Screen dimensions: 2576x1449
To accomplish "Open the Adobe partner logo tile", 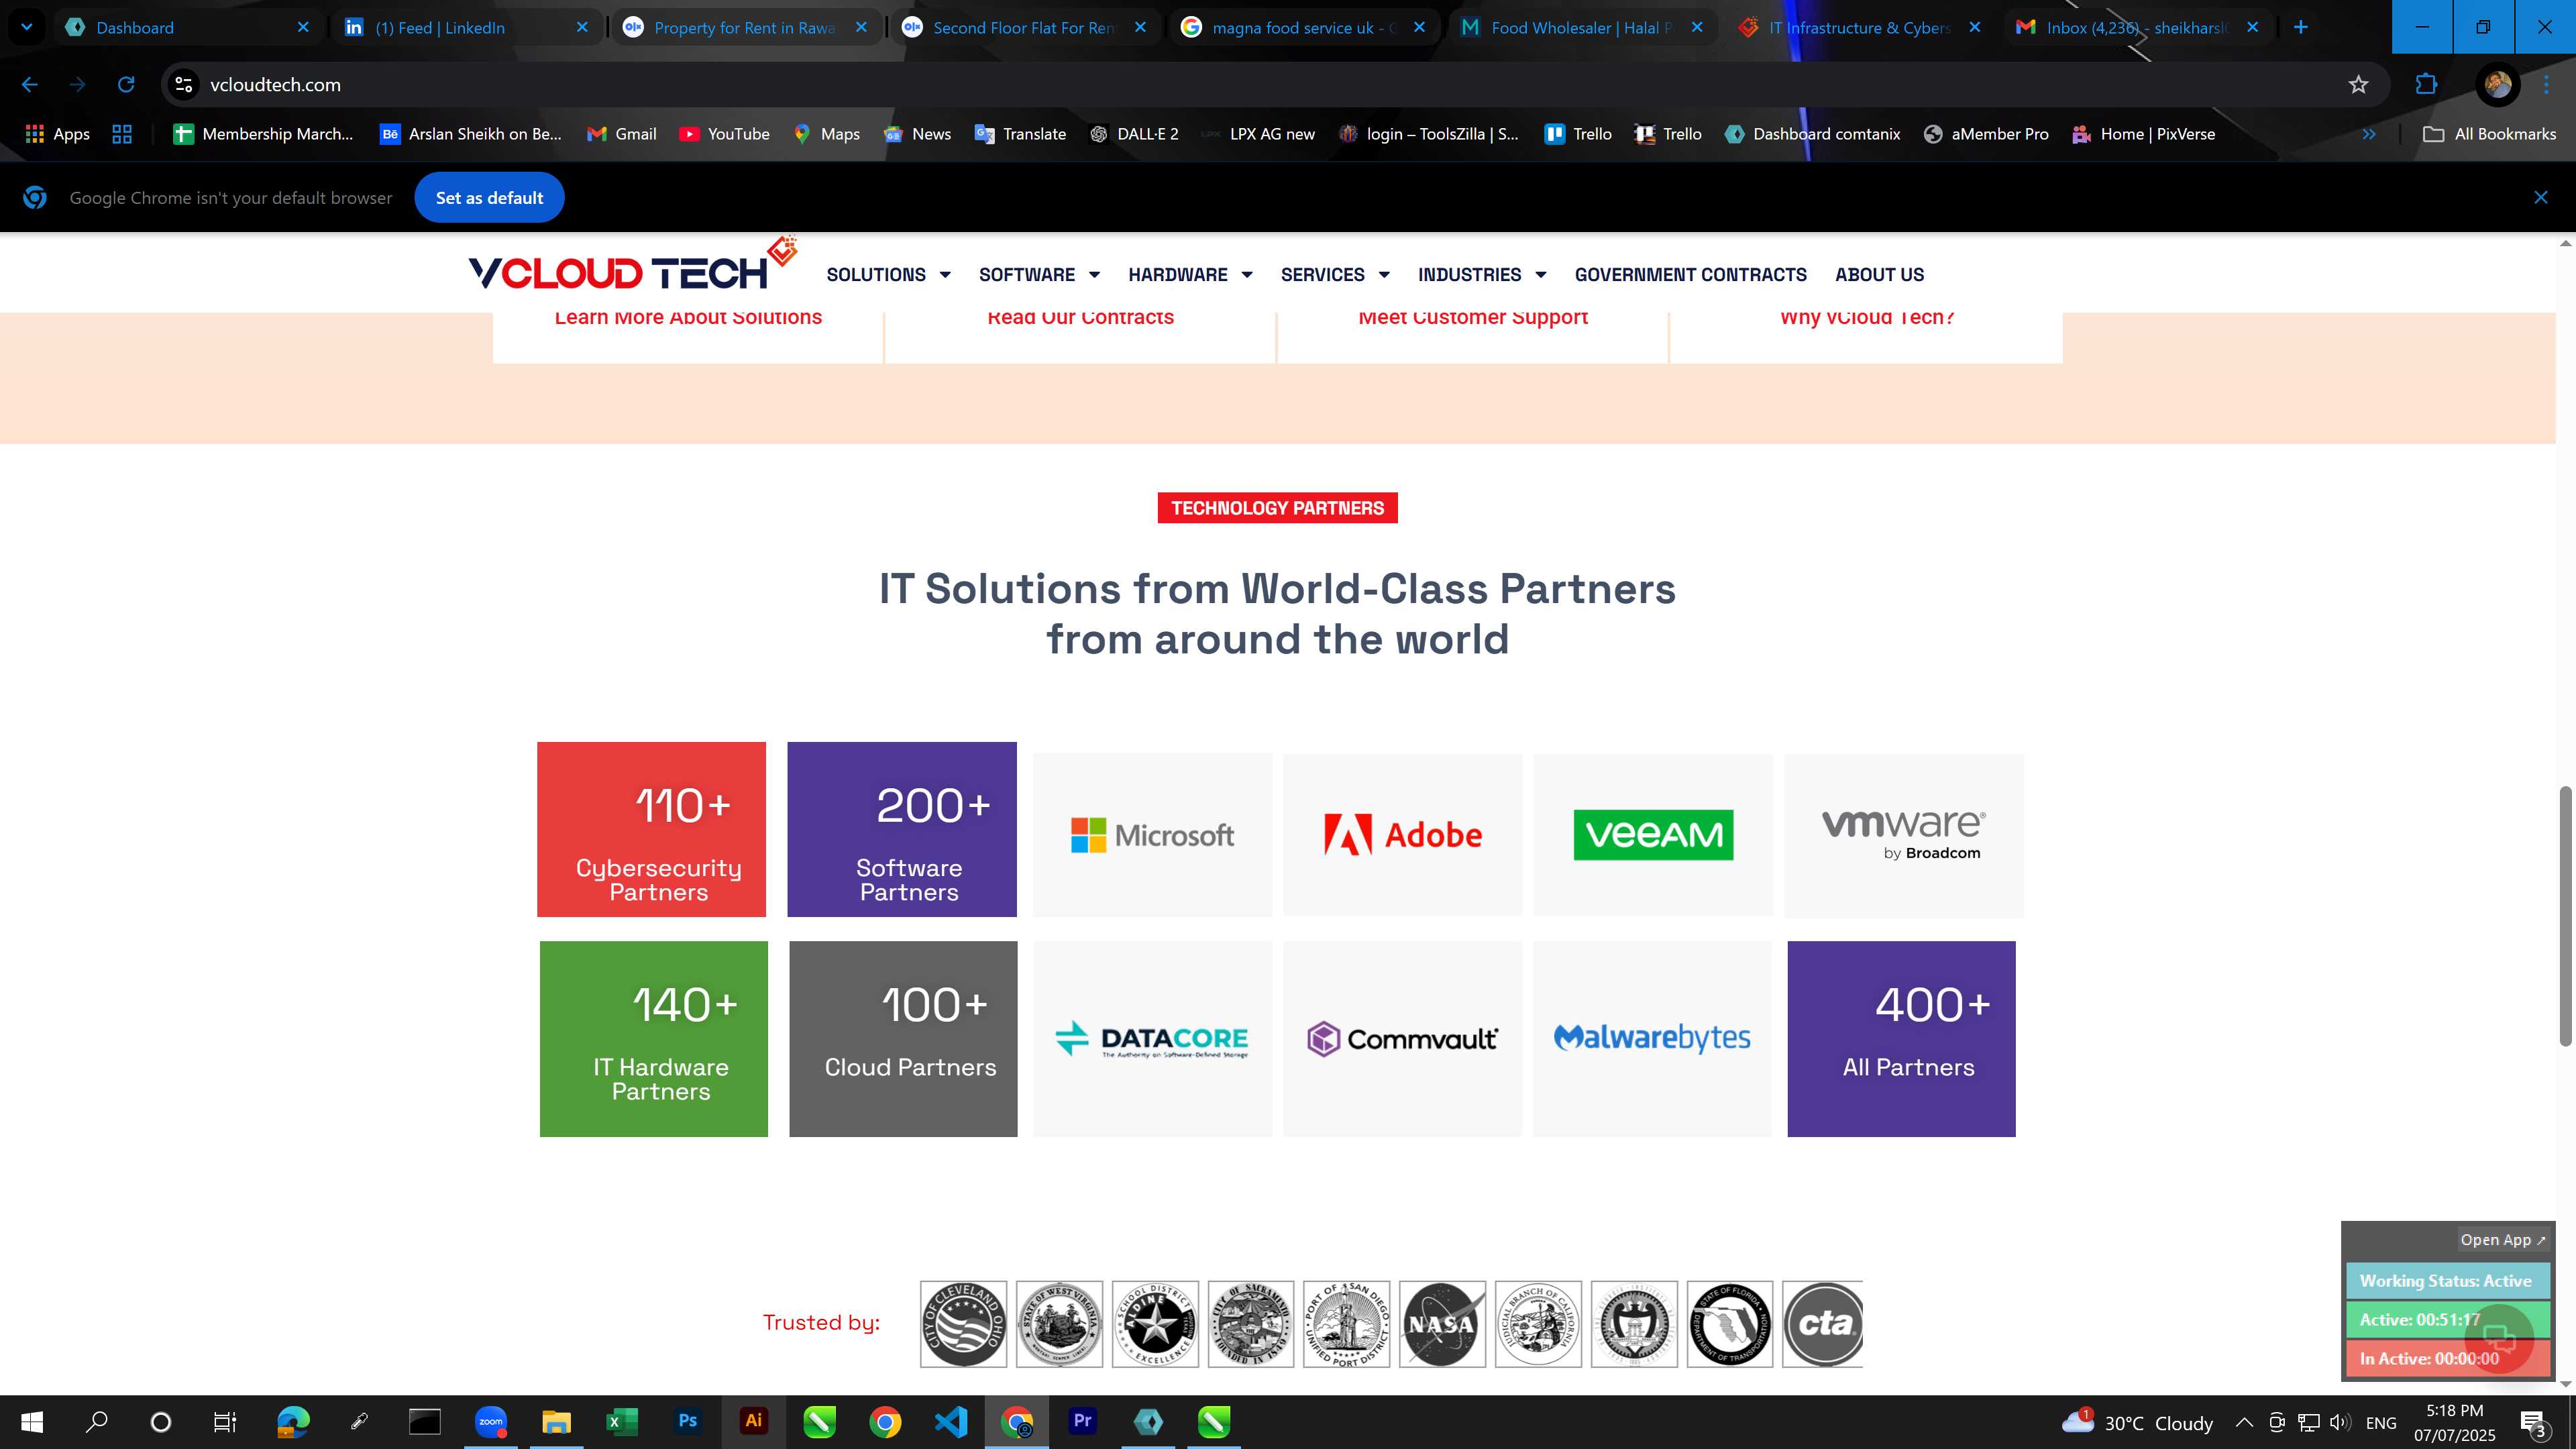I will 1402,835.
